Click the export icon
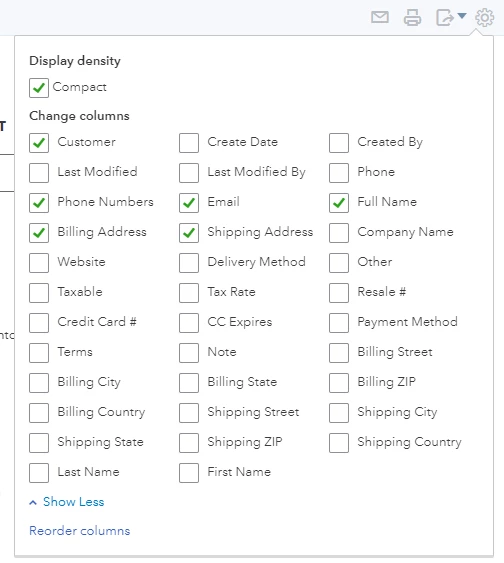 [444, 17]
